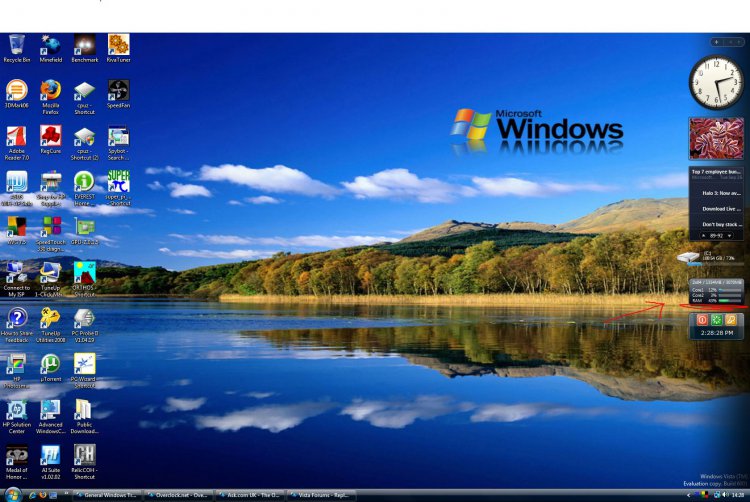This screenshot has width=750, height=502.
Task: Click the taskbar clock showing 14:28
Action: click(x=738, y=495)
